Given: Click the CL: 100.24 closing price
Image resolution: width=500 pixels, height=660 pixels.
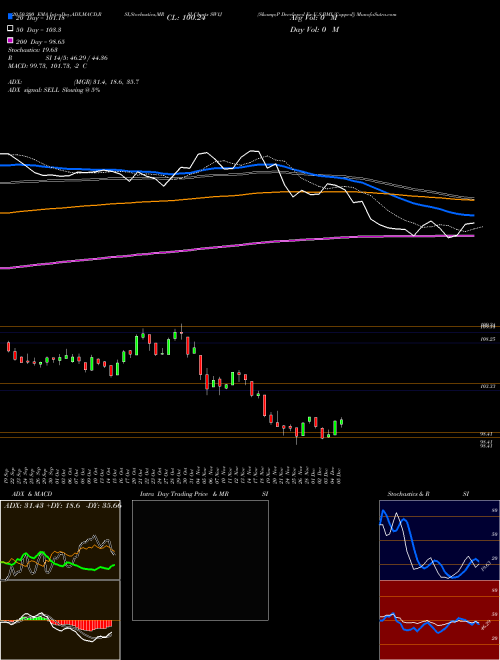Looking at the screenshot, I should pyautogui.click(x=186, y=18).
